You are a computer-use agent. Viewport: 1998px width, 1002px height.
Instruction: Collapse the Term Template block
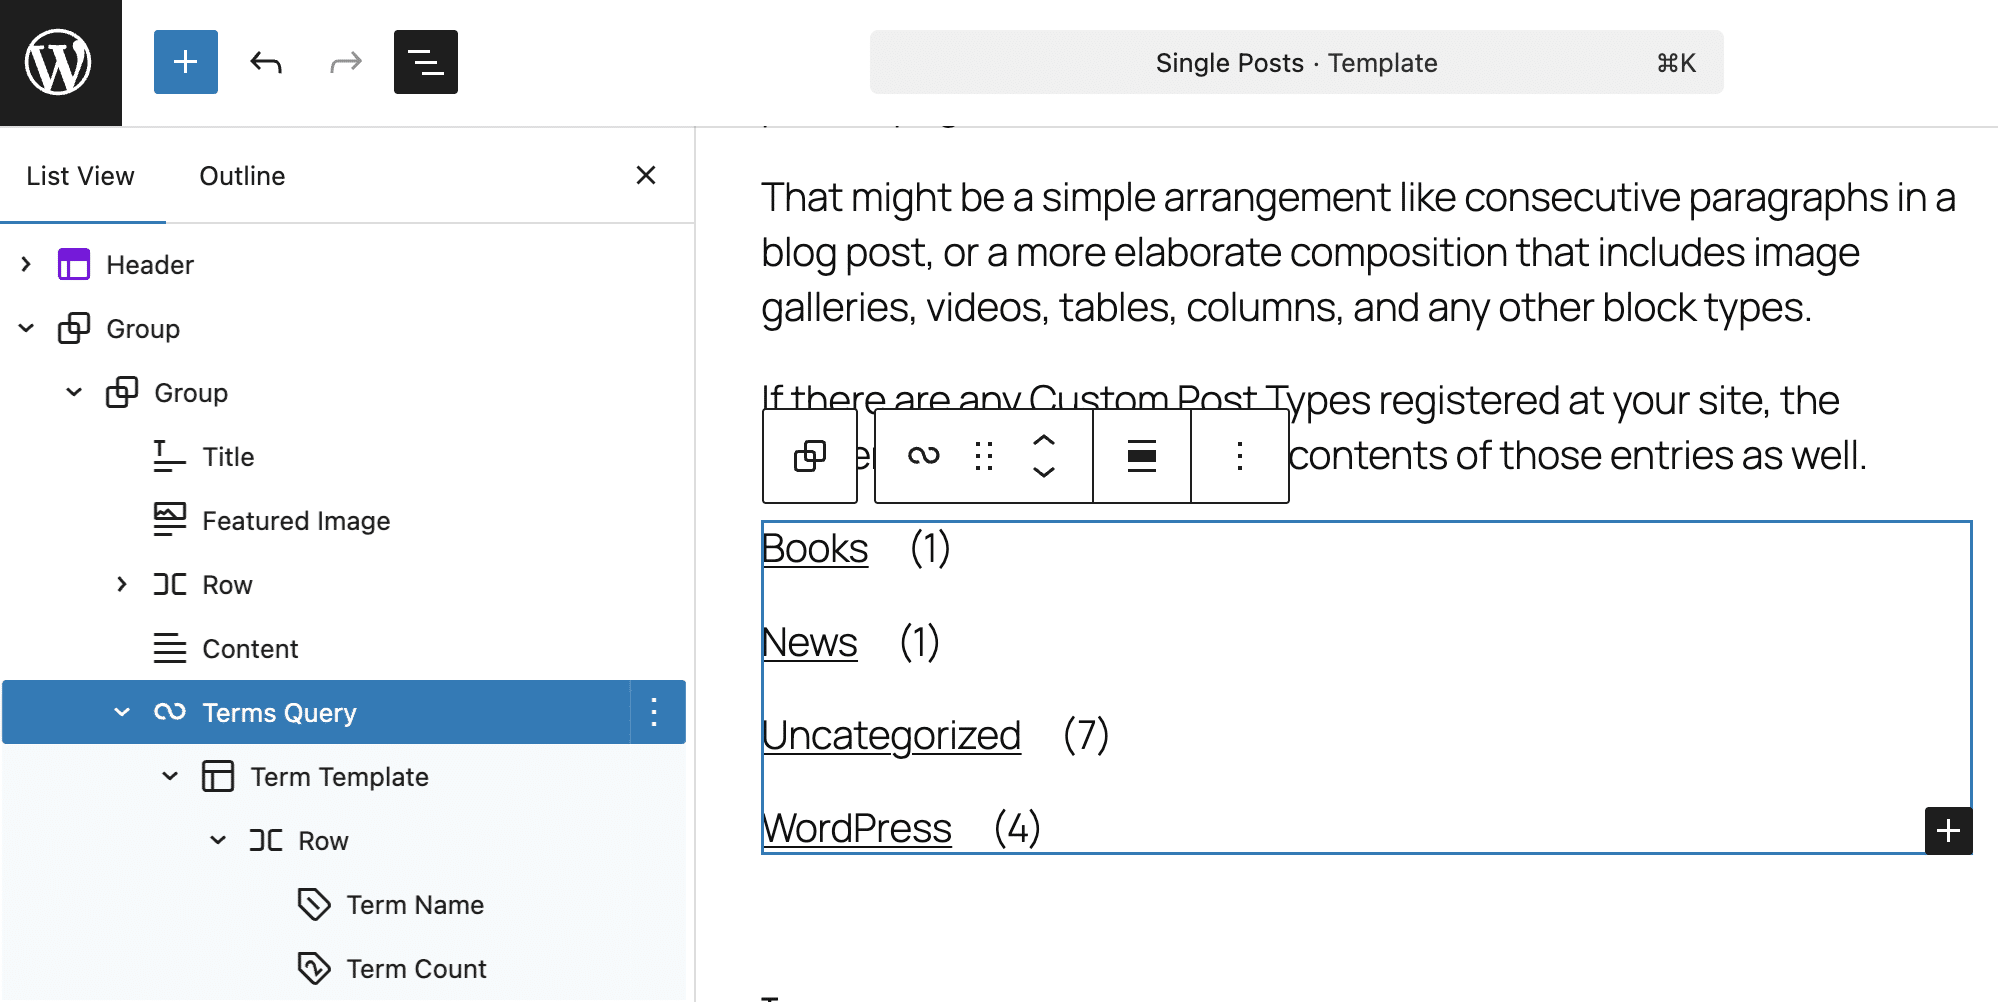click(x=170, y=776)
